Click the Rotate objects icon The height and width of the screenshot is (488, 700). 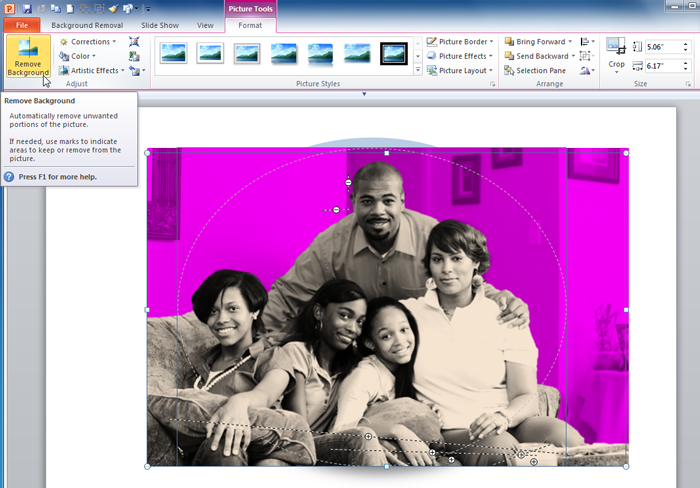click(587, 71)
